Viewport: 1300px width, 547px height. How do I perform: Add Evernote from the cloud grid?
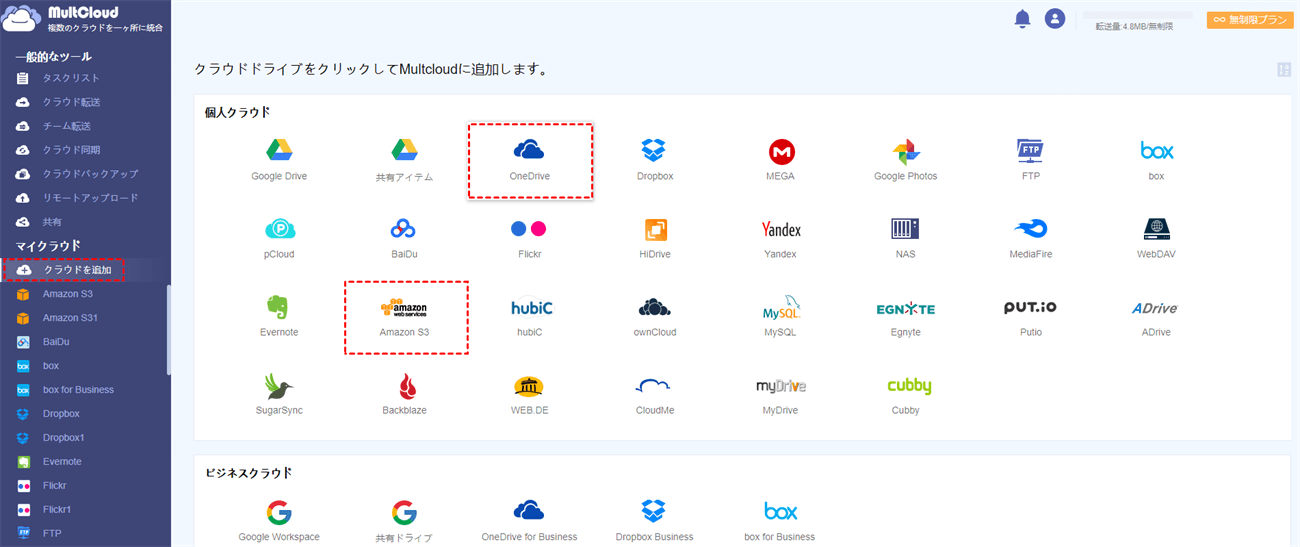(279, 316)
